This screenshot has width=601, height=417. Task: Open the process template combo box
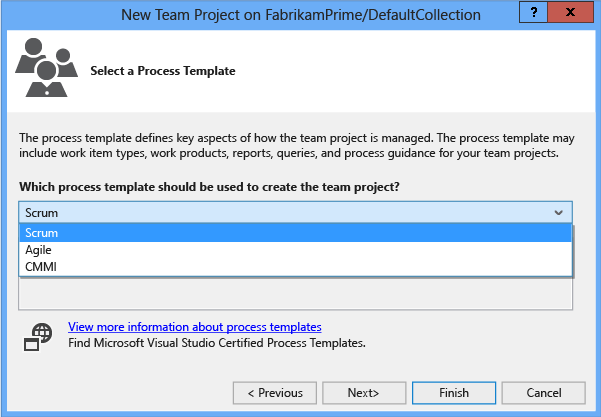coord(290,212)
